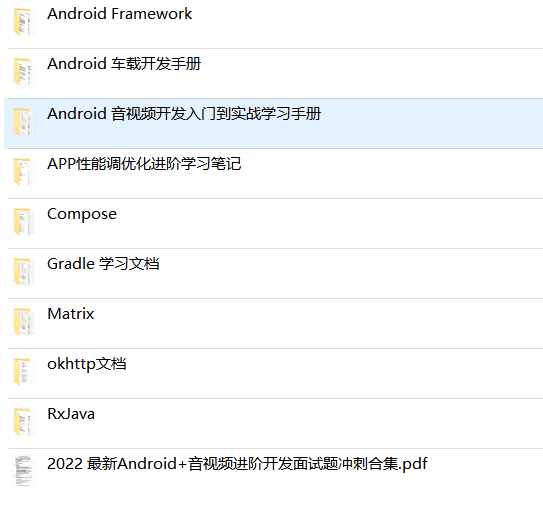This screenshot has height=513, width=543.
Task: Click the Gradle 学习文档 folder icon
Action: [24, 272]
